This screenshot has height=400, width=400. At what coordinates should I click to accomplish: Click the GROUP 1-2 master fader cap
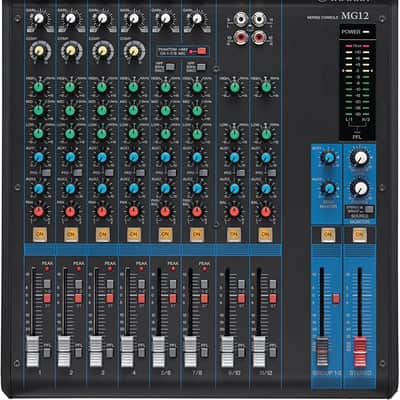(322, 352)
